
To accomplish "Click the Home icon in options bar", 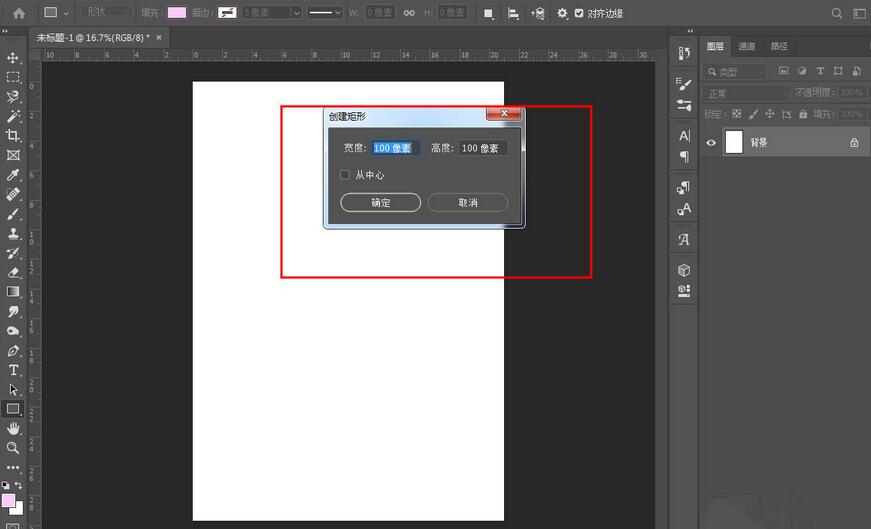I will click(x=18, y=13).
